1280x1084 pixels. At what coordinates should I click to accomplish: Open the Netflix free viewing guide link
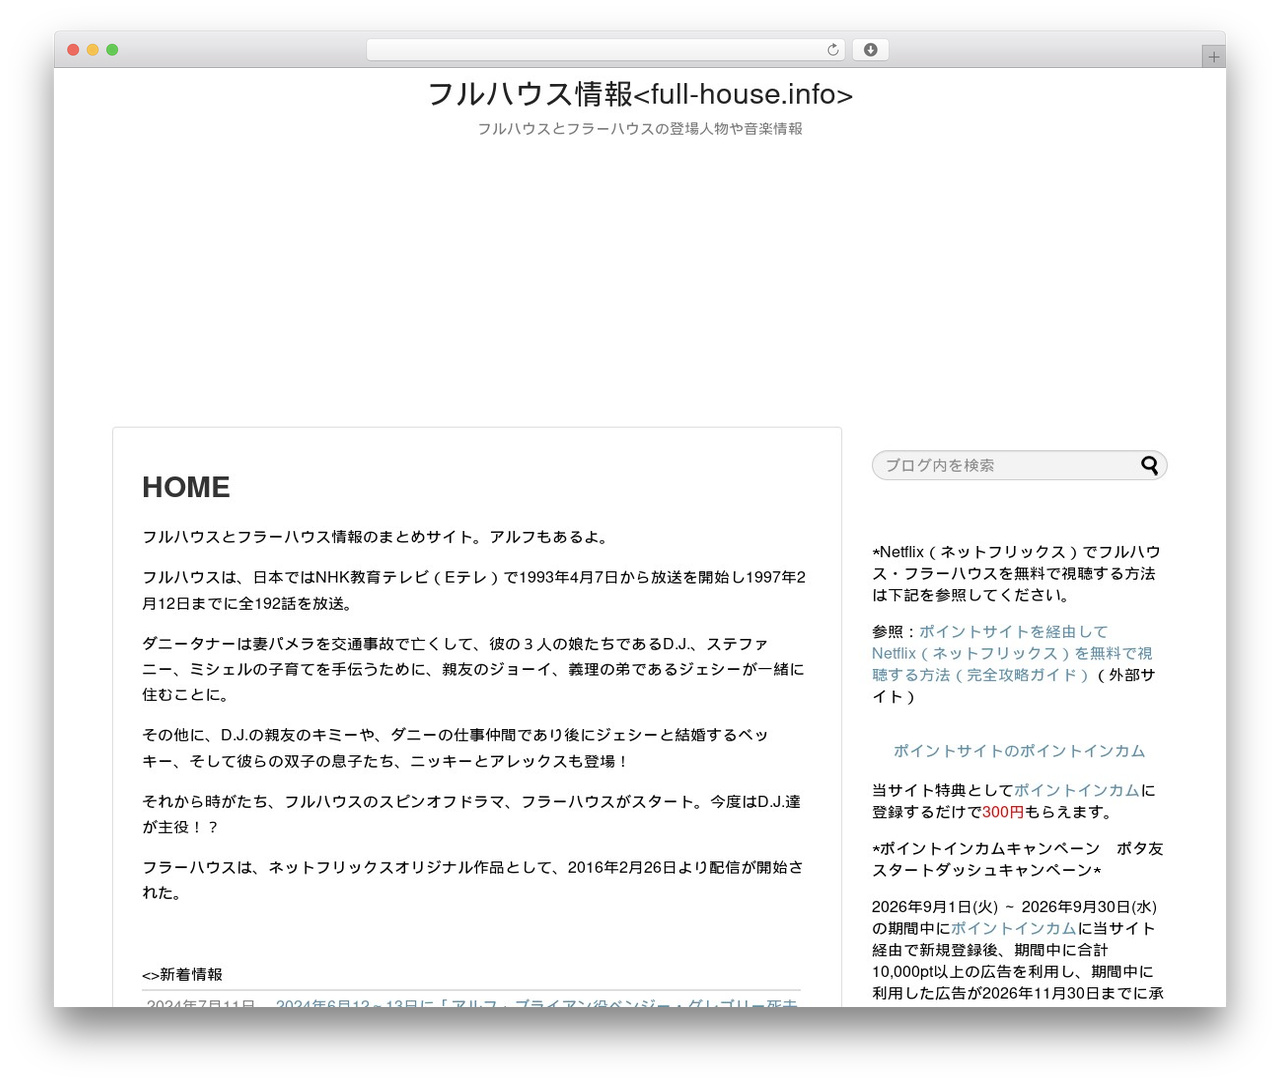[1012, 653]
